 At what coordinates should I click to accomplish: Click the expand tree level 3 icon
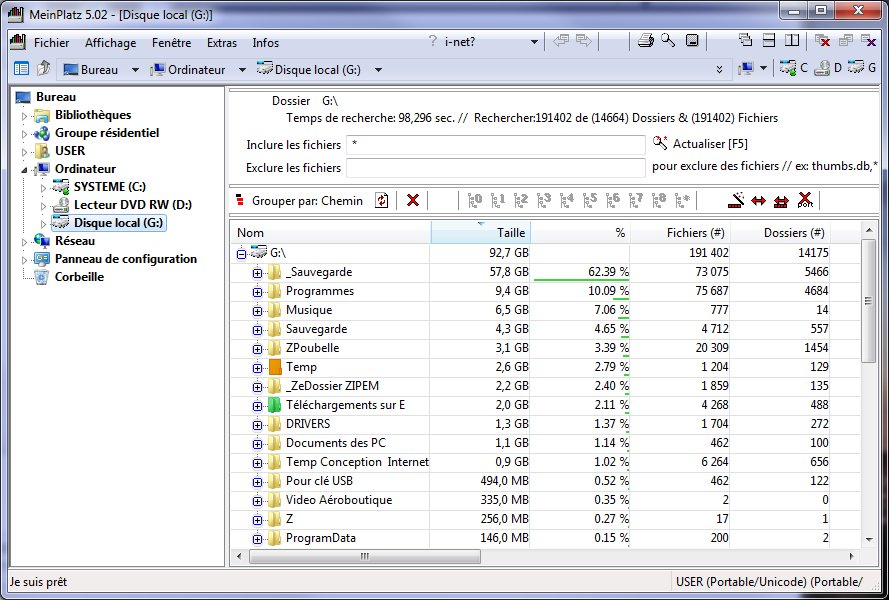(544, 200)
